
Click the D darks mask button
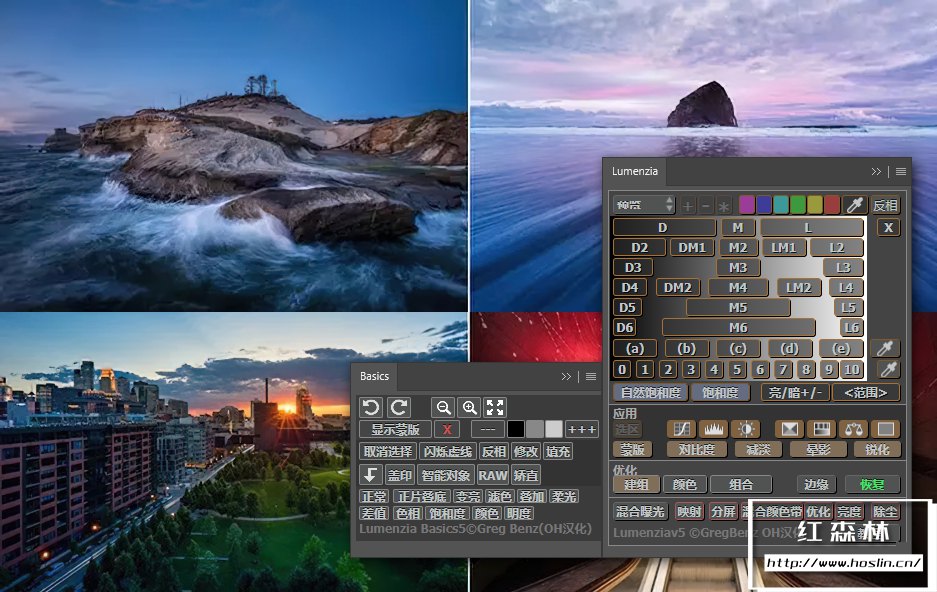663,228
